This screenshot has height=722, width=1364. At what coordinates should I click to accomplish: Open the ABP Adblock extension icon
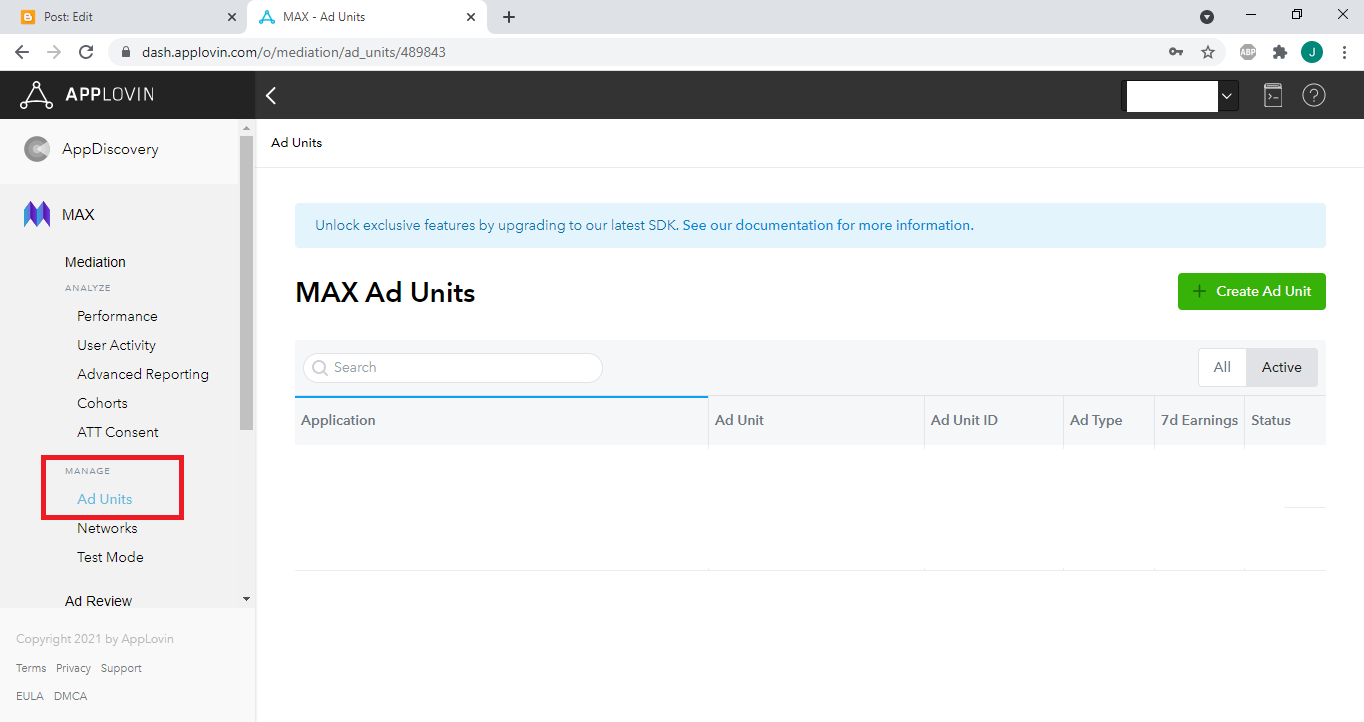tap(1248, 52)
